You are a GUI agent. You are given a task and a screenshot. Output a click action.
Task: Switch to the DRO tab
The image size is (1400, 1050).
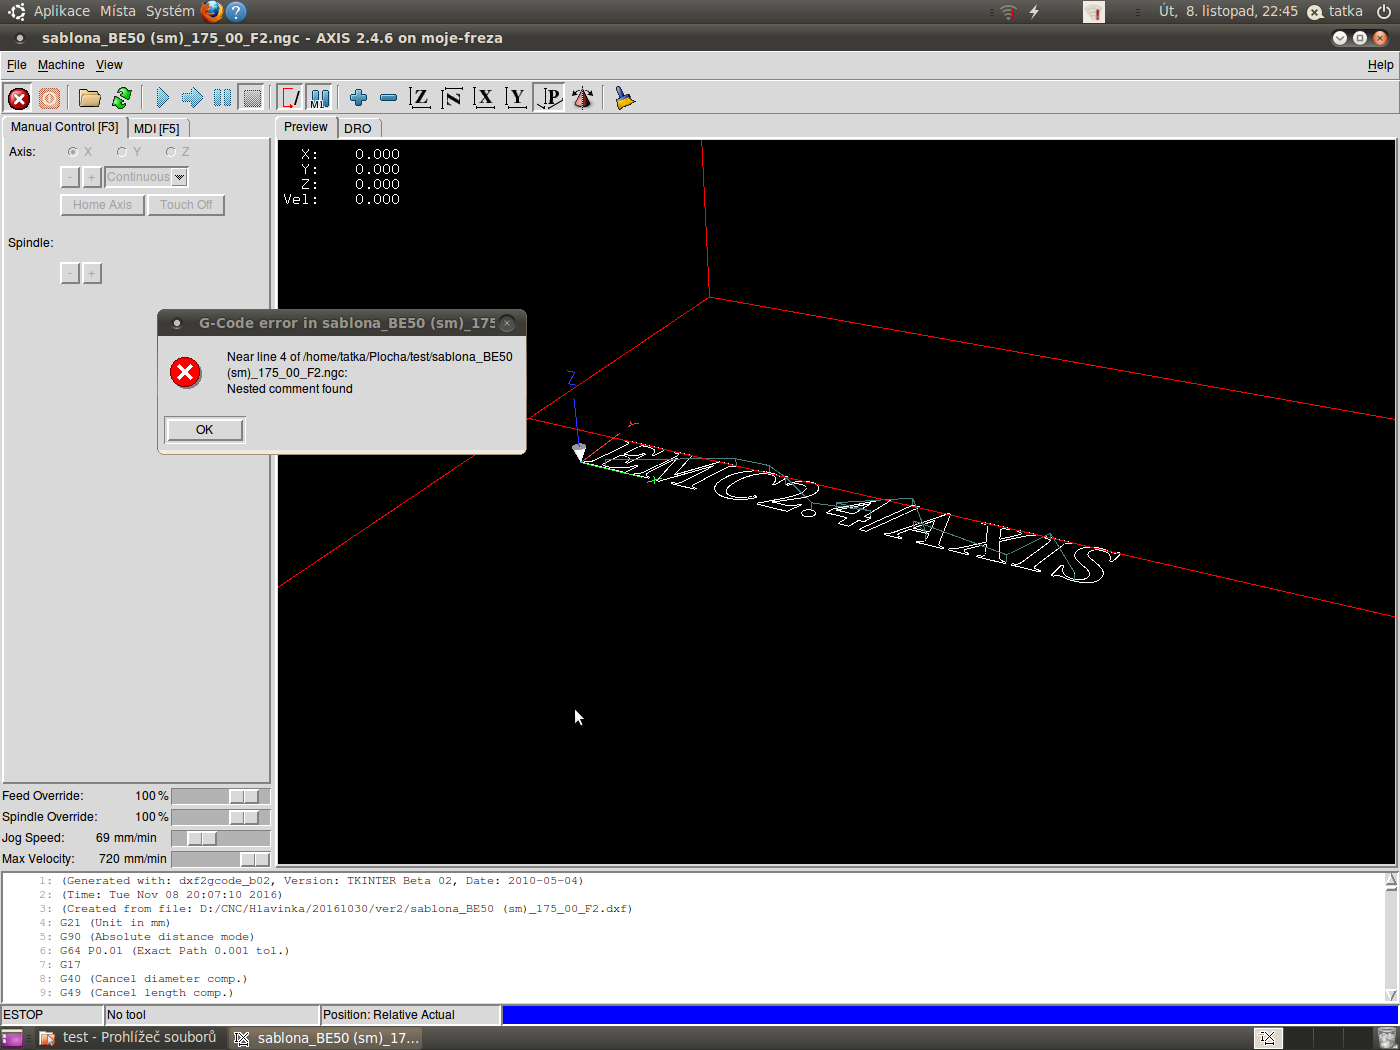pos(358,128)
